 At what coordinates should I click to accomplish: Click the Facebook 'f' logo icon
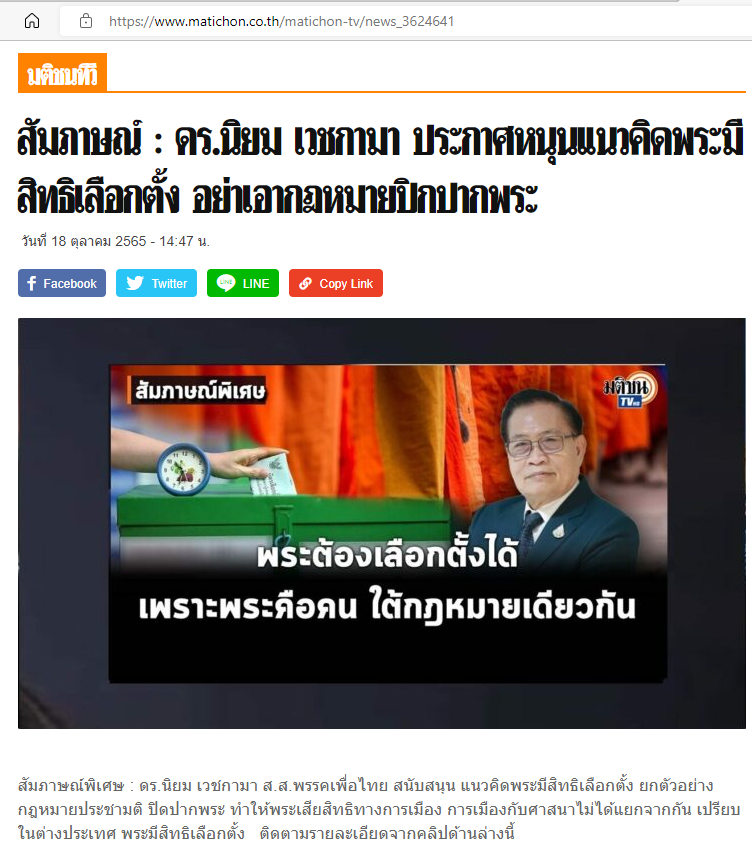[31, 283]
